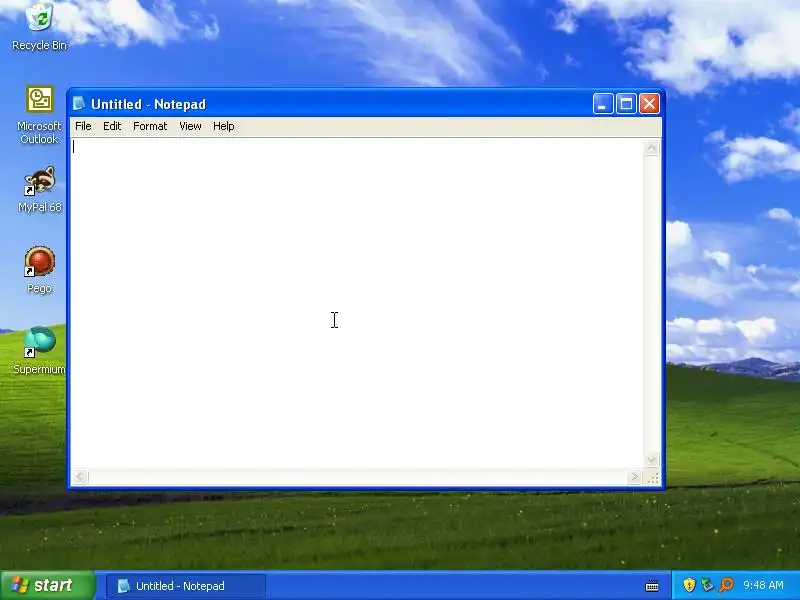Click the vertical scrollbar down arrow
This screenshot has height=600, width=800.
(x=652, y=460)
